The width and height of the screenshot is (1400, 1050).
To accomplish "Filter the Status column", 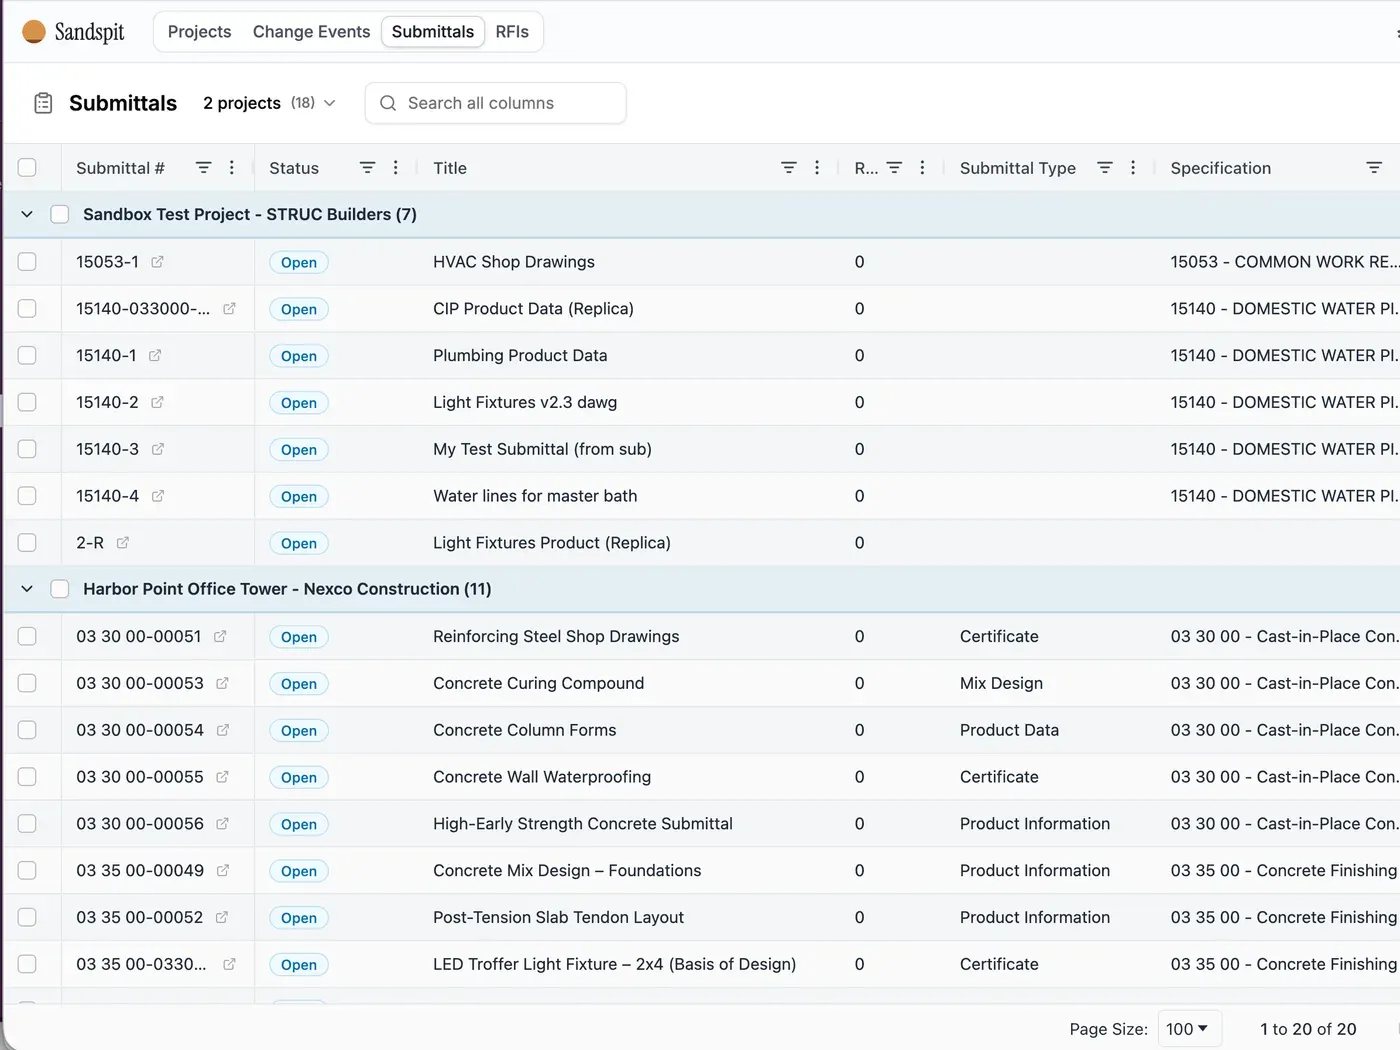I will tap(367, 168).
